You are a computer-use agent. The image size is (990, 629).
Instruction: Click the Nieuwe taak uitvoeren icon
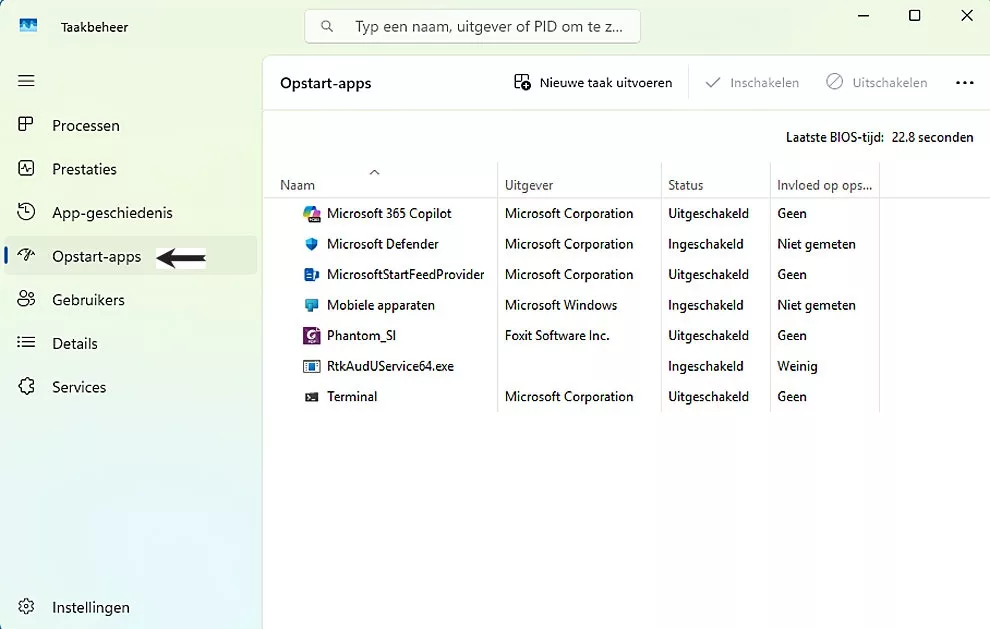pyautogui.click(x=522, y=82)
